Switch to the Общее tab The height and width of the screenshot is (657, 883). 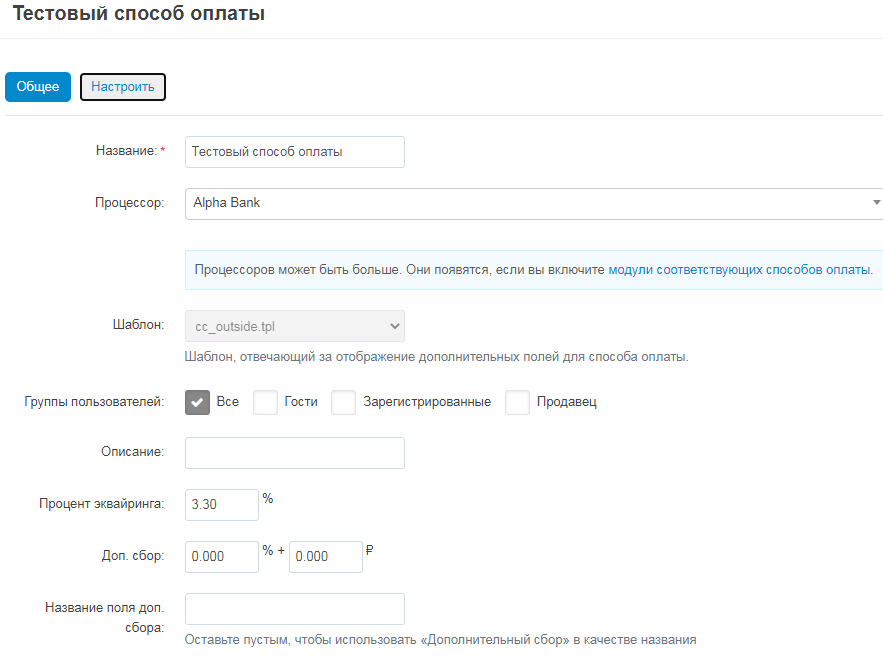pyautogui.click(x=38, y=87)
